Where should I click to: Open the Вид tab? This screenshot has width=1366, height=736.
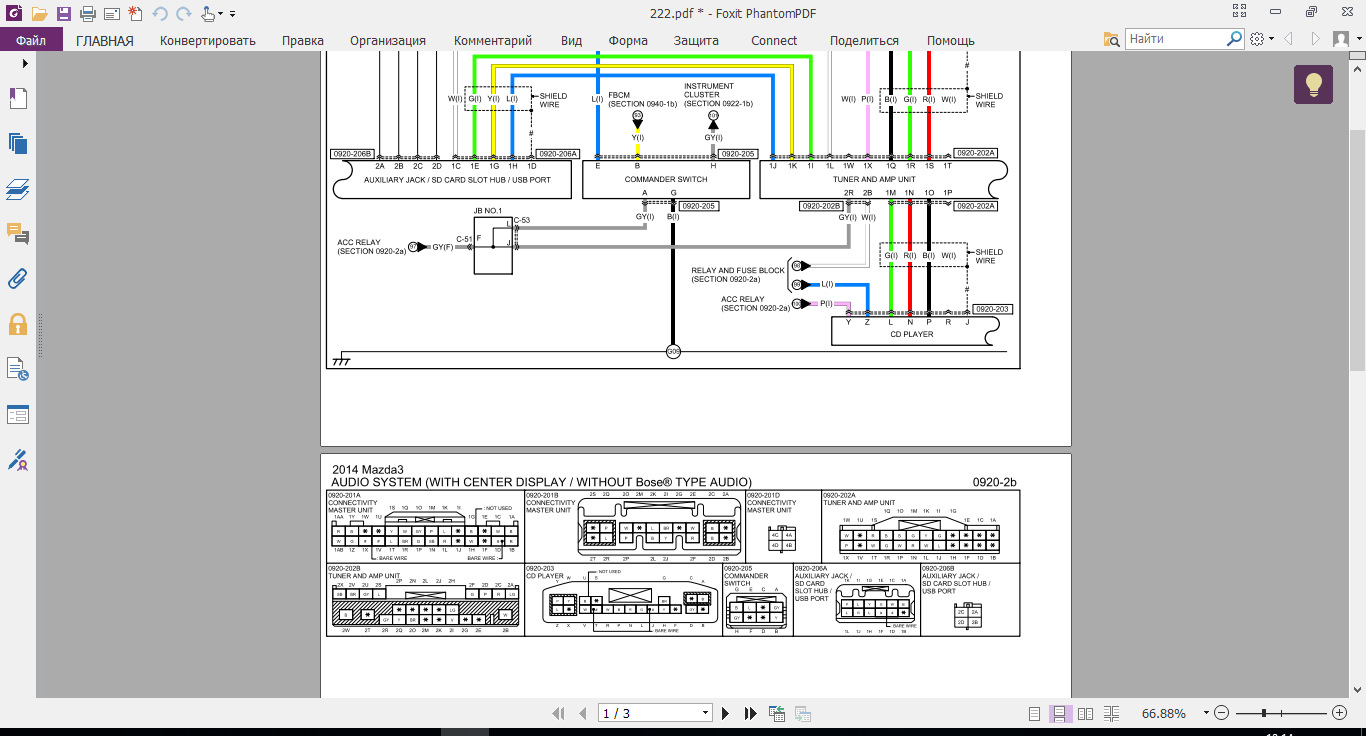(571, 40)
